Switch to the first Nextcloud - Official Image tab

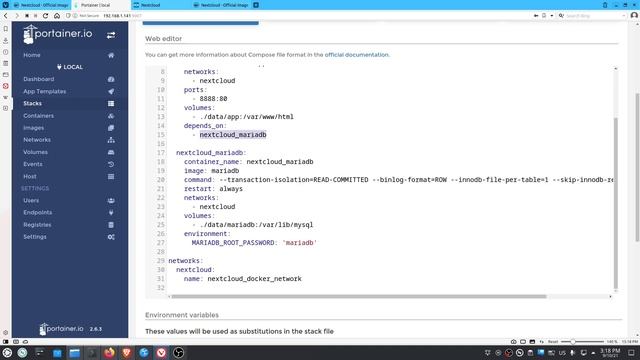tap(41, 5)
